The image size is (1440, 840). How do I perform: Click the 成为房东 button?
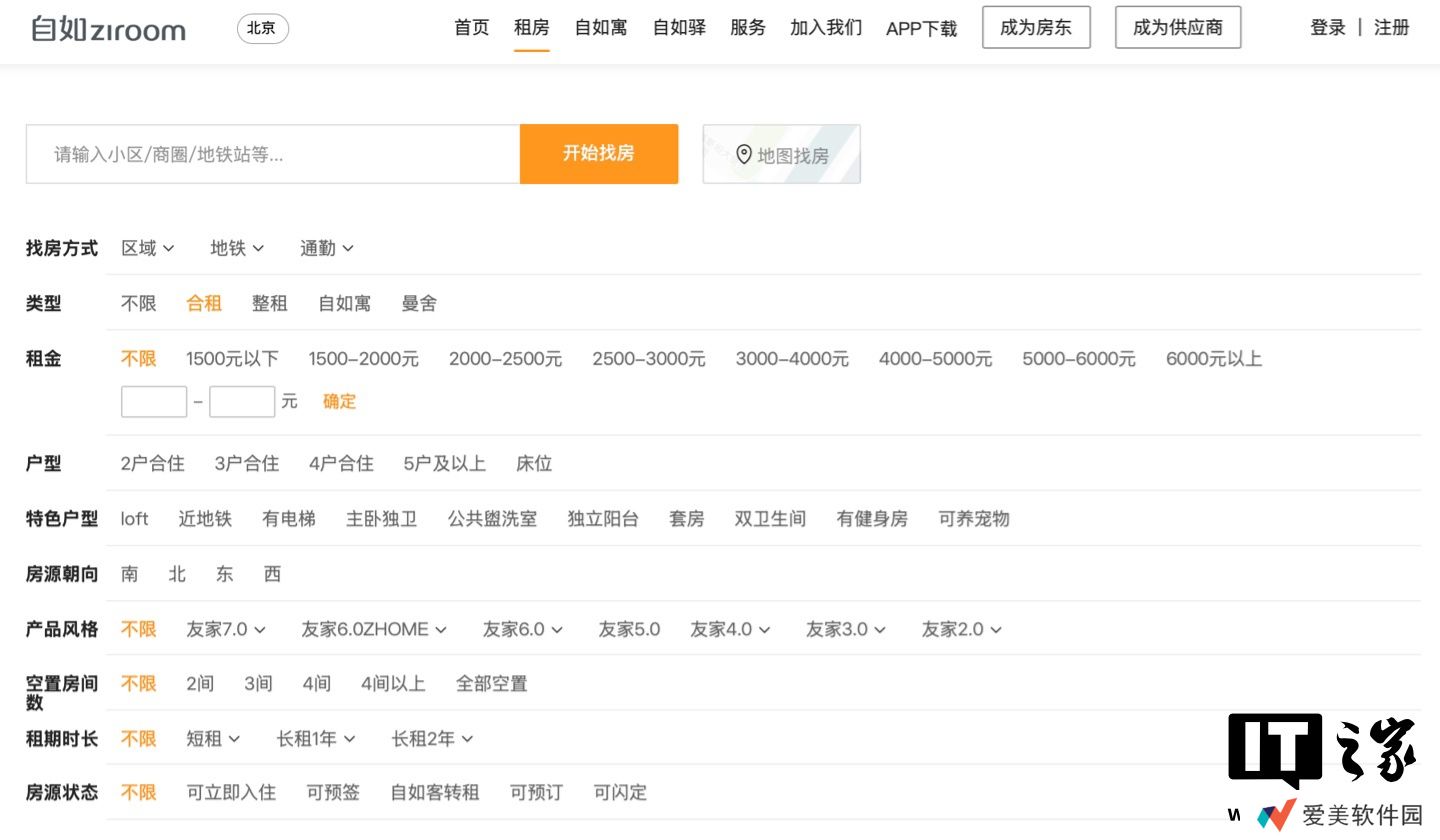(x=1036, y=28)
